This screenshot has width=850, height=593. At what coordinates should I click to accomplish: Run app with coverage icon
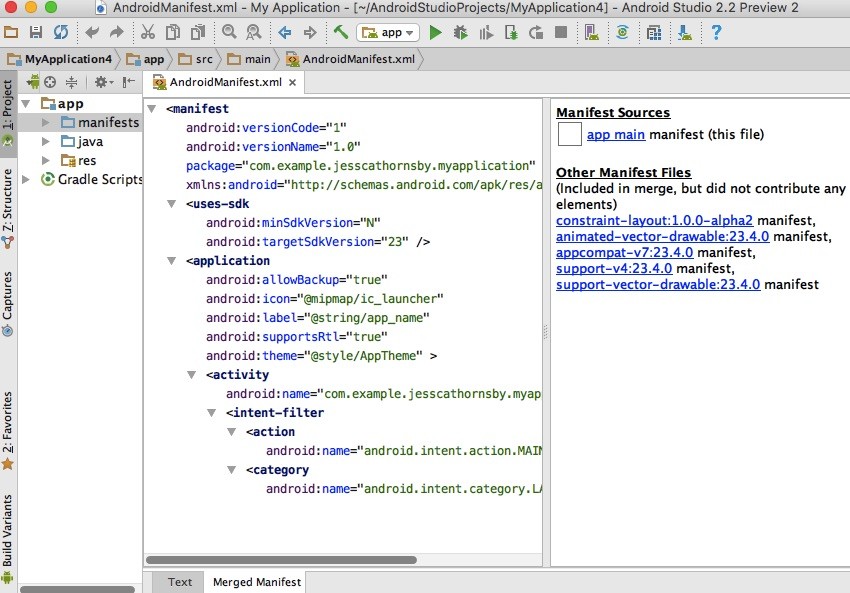[486, 33]
